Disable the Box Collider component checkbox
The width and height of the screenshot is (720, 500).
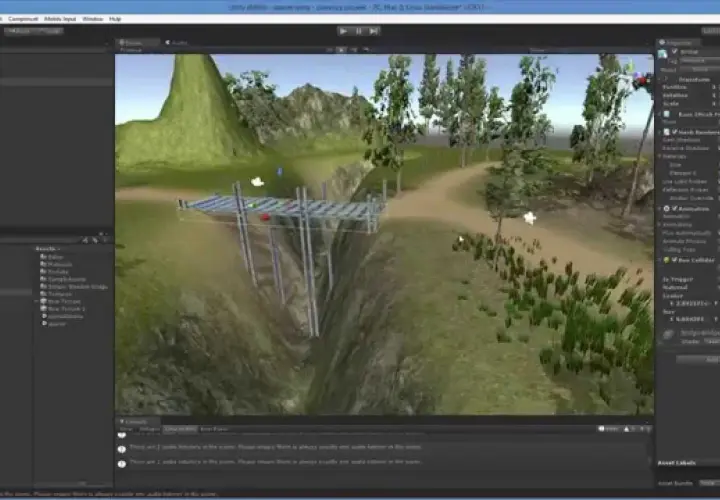675,260
